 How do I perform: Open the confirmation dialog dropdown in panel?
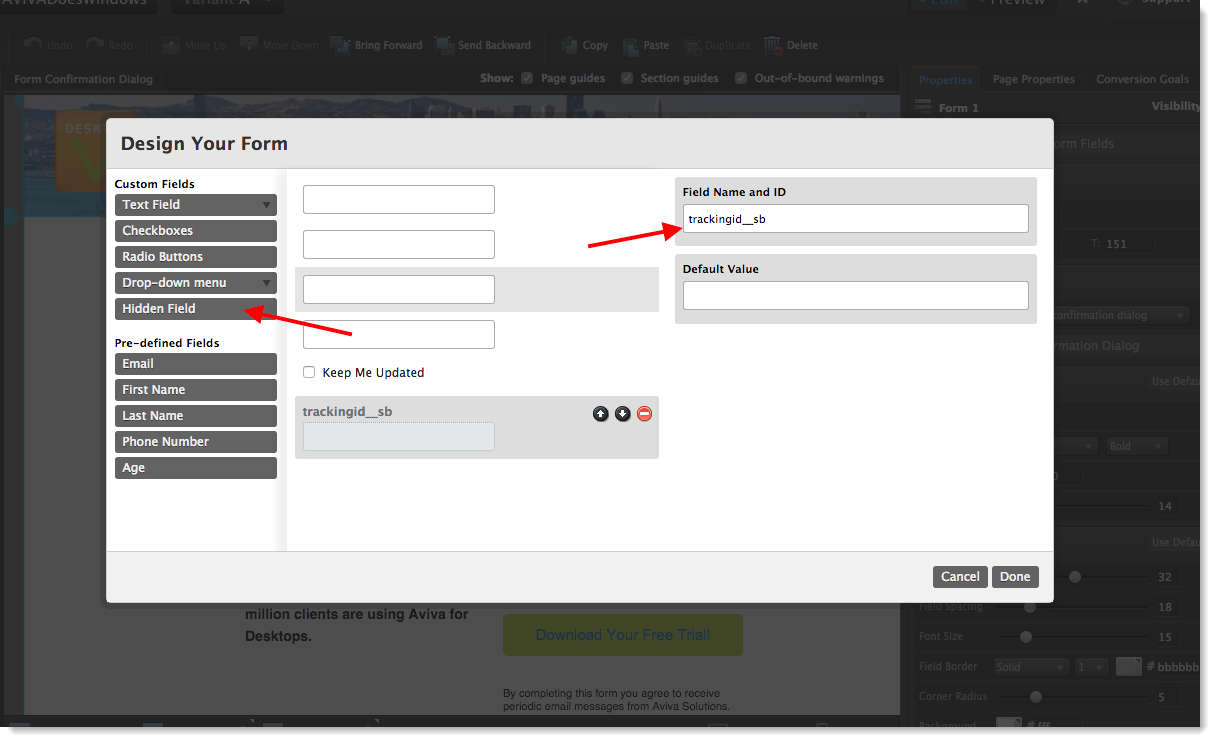(x=1120, y=315)
